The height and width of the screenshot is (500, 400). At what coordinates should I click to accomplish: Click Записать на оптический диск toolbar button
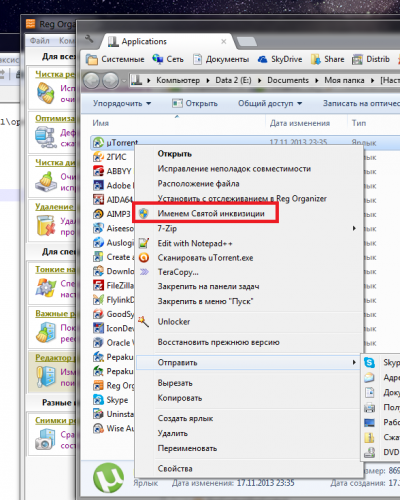point(361,103)
